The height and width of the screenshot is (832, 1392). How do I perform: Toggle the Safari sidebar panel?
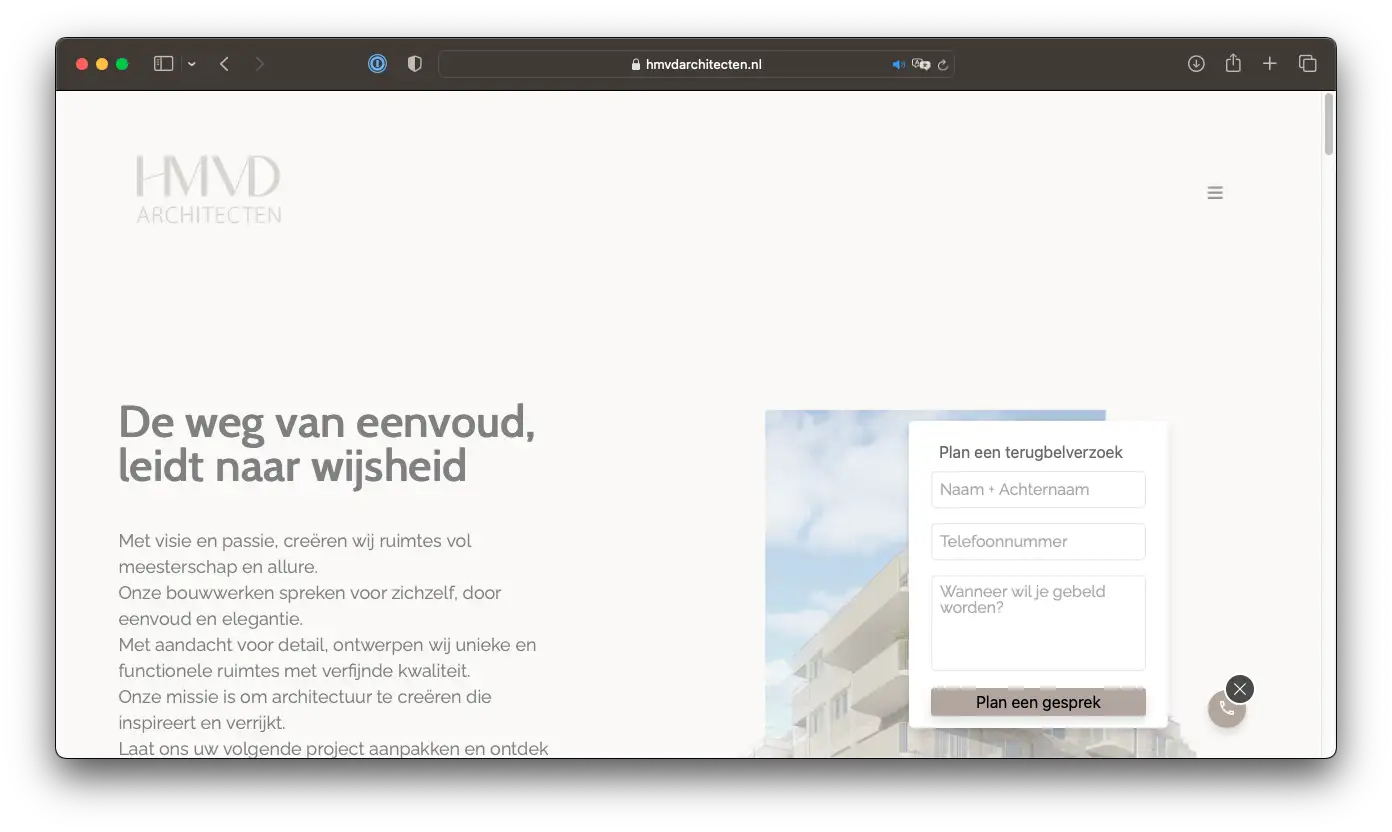tap(163, 64)
